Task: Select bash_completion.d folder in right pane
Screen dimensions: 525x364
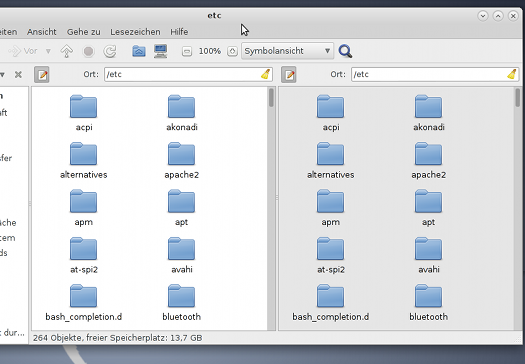Action: click(x=331, y=302)
